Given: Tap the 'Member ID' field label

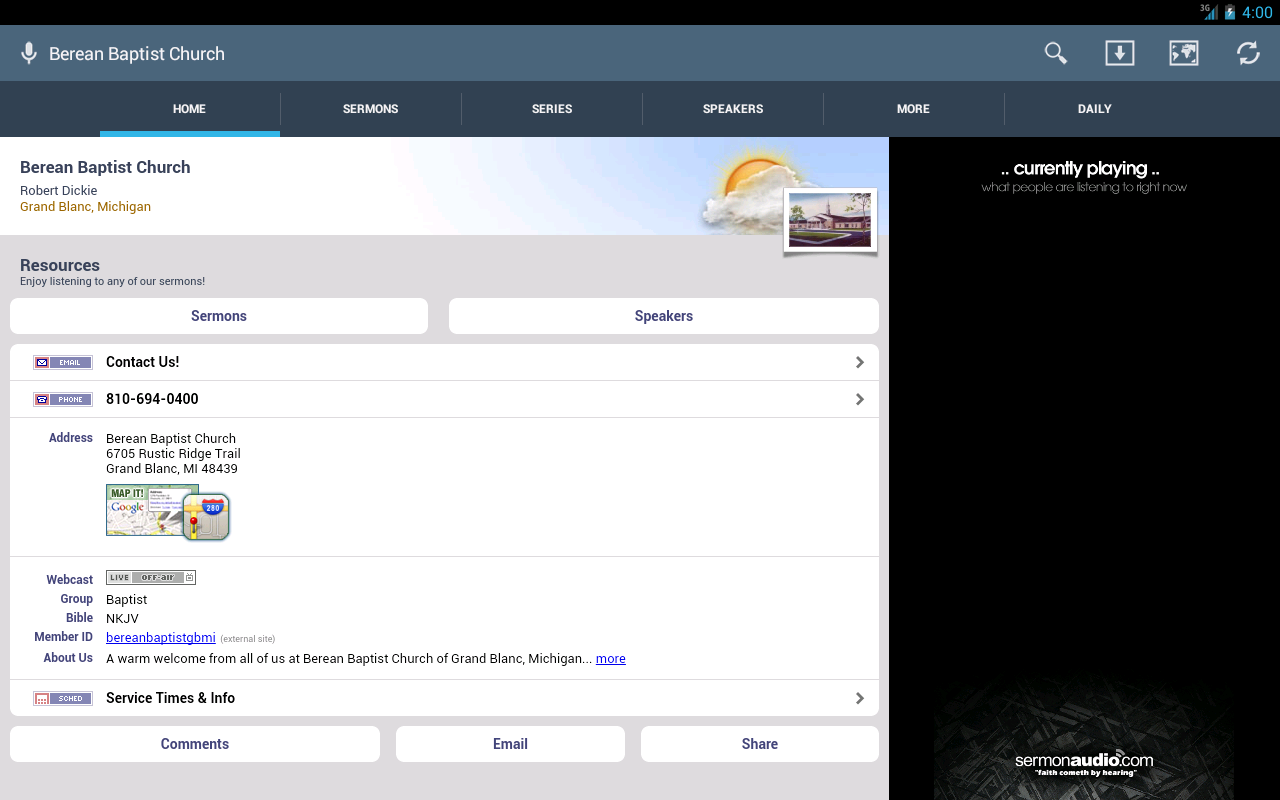Looking at the screenshot, I should 63,637.
